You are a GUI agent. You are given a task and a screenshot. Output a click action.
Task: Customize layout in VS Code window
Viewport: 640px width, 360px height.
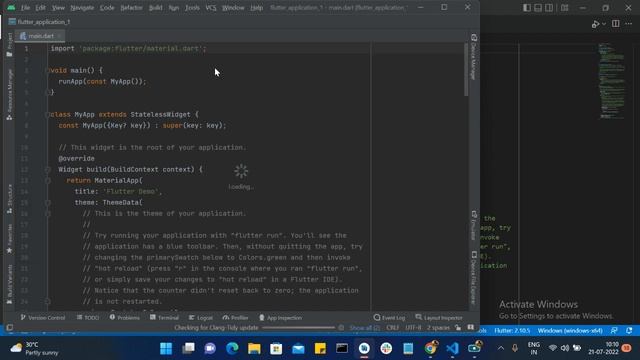coord(564,8)
